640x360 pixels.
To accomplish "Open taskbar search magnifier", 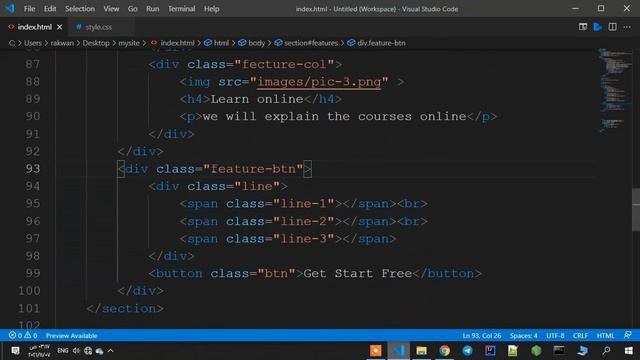I will pos(606,351).
